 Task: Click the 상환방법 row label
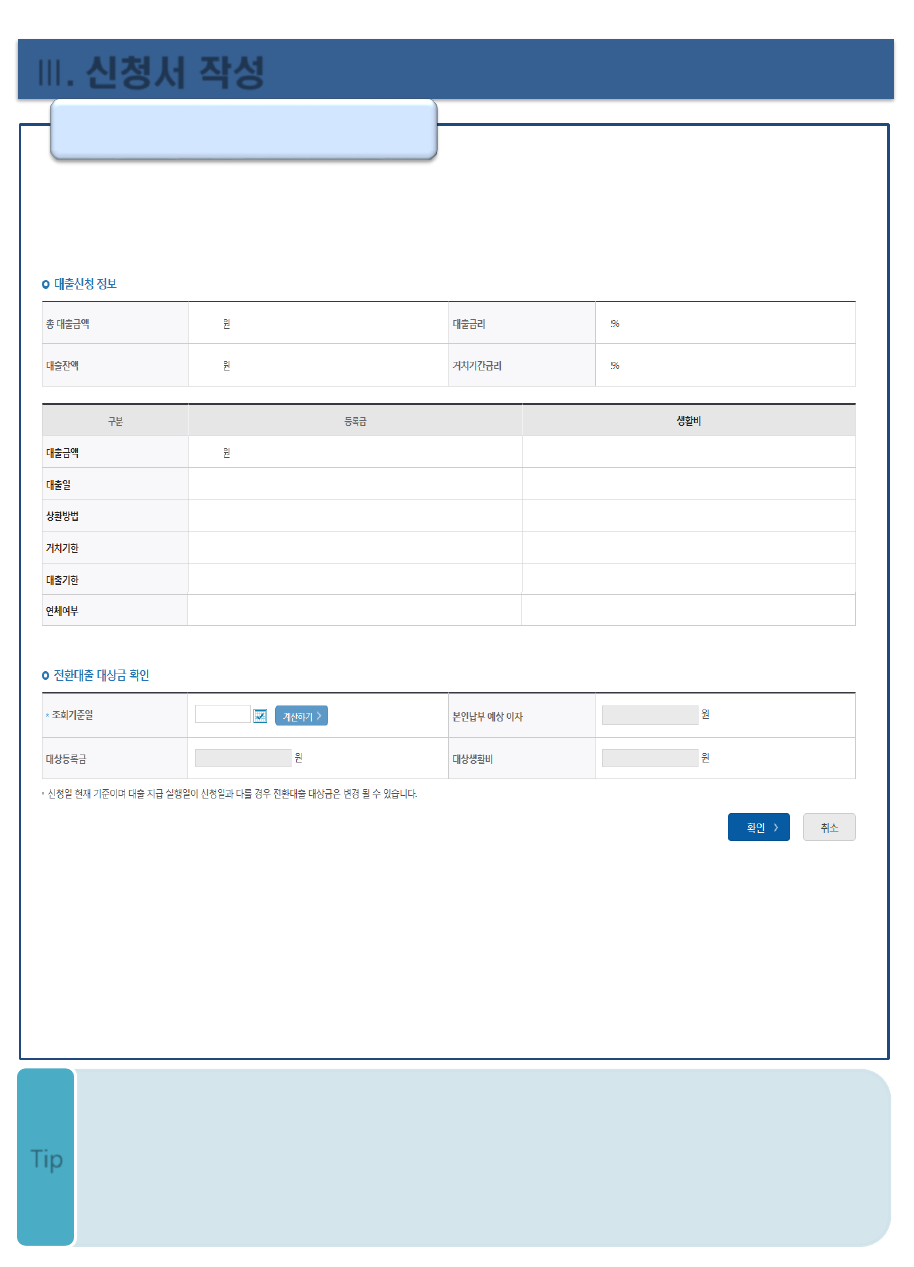click(62, 516)
